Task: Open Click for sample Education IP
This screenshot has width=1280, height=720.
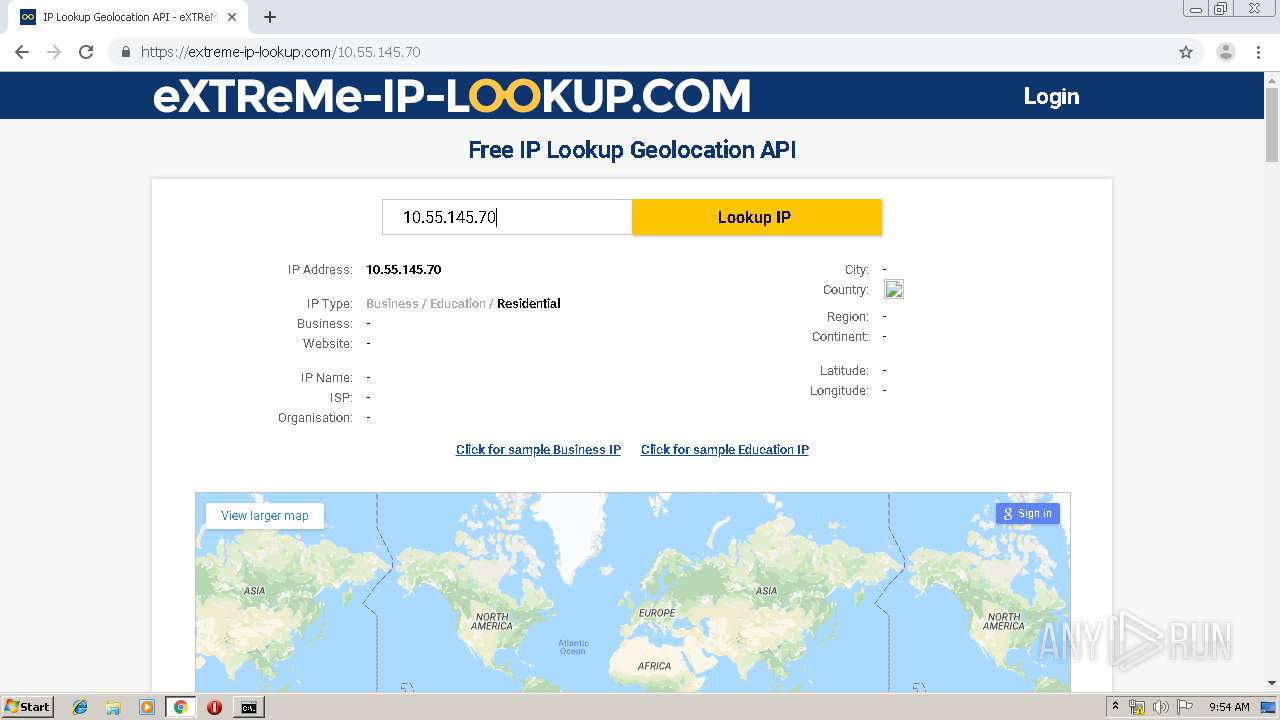Action: [725, 450]
